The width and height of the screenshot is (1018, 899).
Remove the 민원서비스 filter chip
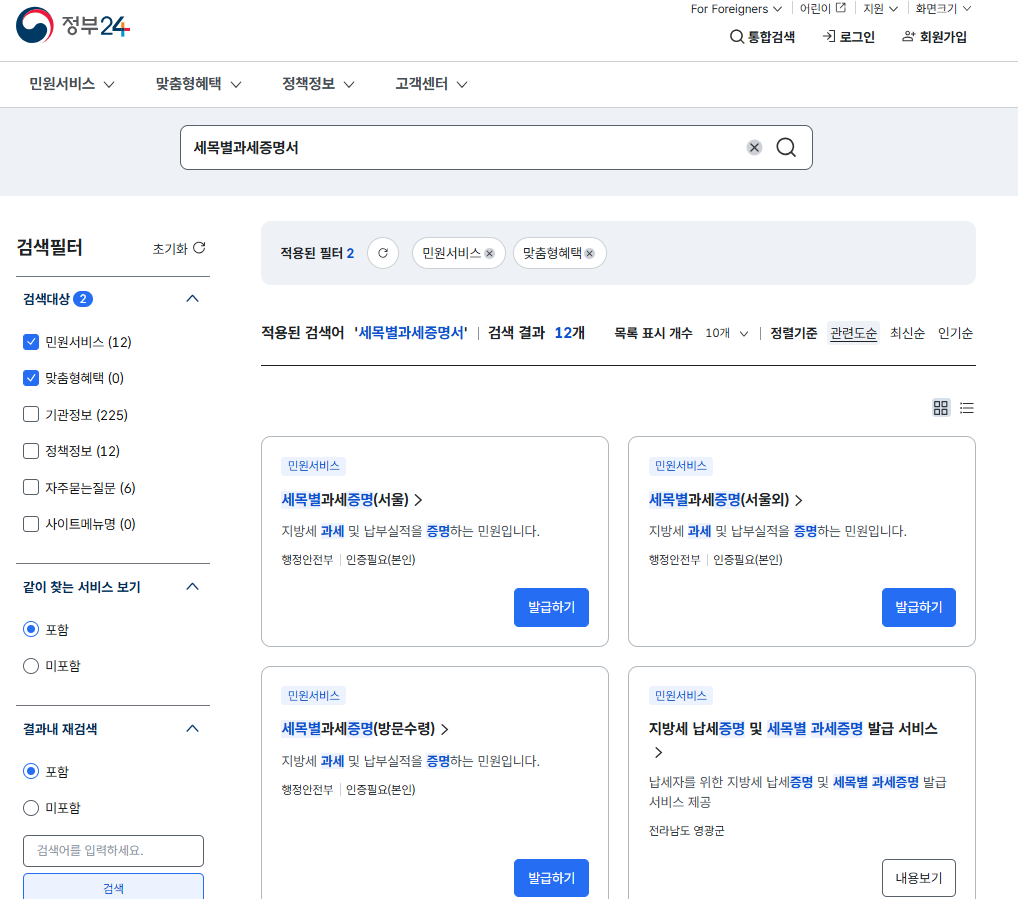click(x=489, y=253)
